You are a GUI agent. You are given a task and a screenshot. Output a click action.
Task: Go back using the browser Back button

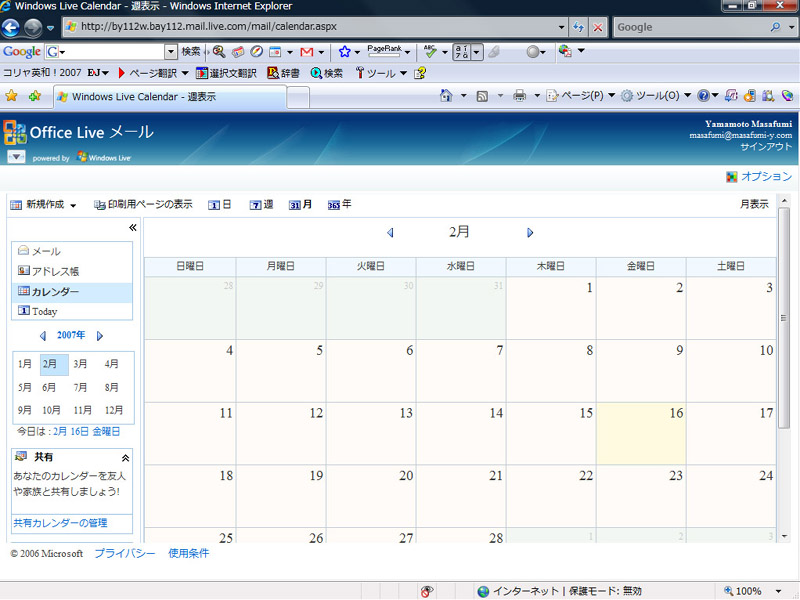pyautogui.click(x=11, y=28)
